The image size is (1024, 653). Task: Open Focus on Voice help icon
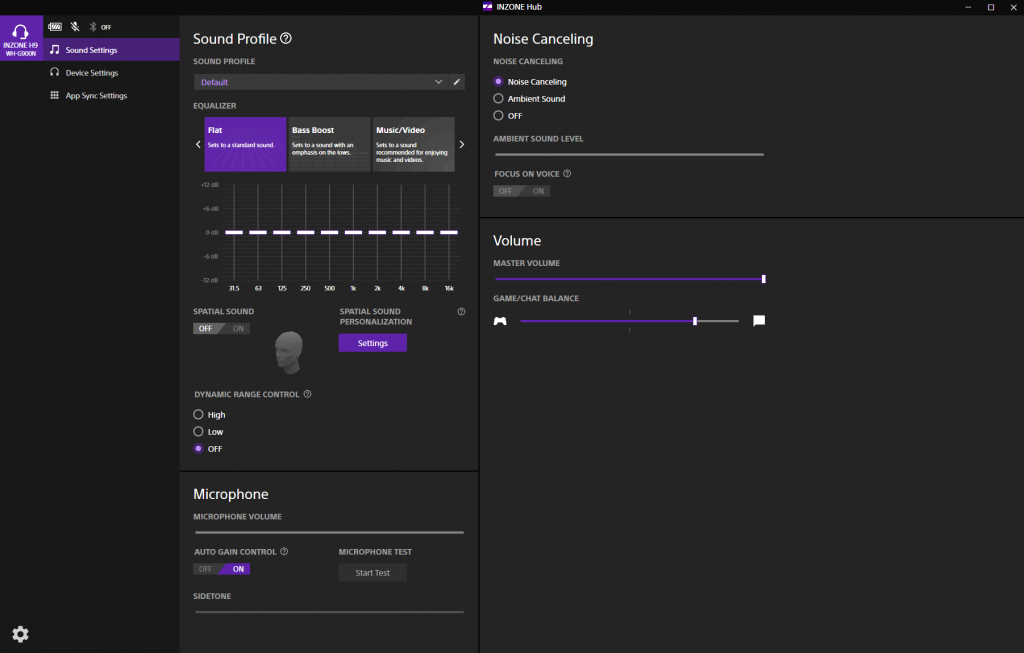567,174
